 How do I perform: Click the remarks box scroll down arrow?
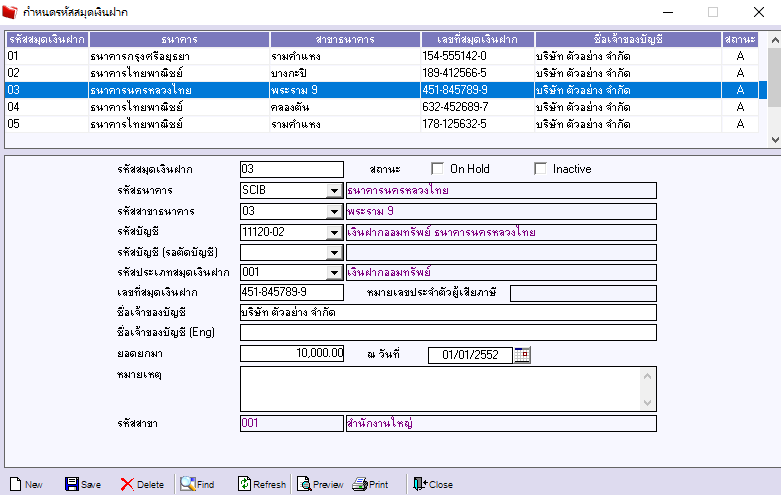coord(648,402)
